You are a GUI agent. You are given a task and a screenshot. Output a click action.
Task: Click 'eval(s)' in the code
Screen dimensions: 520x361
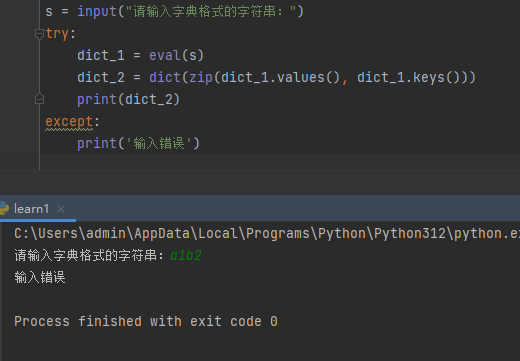pyautogui.click(x=176, y=55)
